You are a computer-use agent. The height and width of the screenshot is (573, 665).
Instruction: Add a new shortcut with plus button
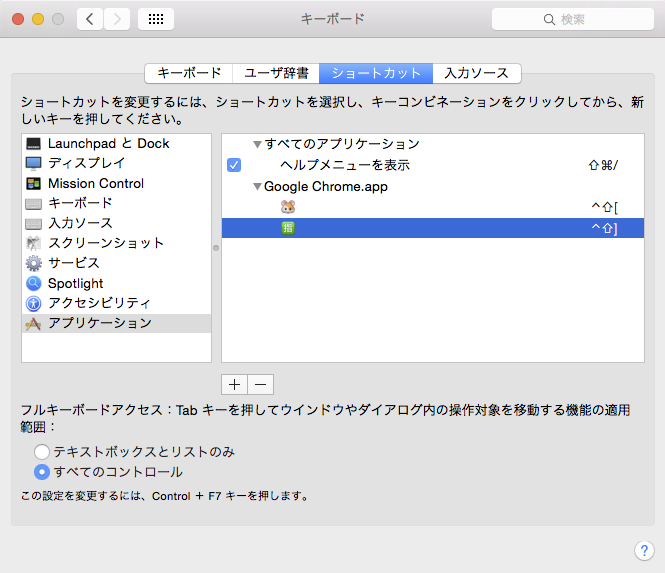click(235, 385)
